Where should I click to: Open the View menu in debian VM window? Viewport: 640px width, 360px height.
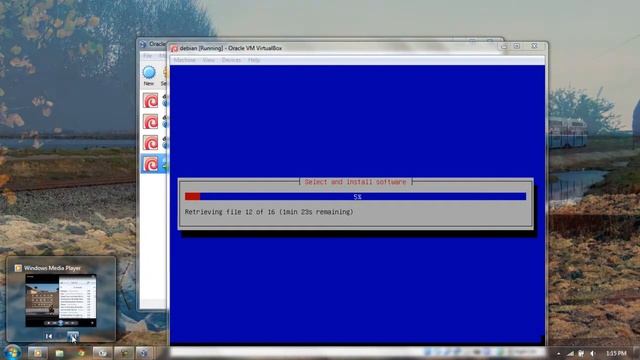209,60
